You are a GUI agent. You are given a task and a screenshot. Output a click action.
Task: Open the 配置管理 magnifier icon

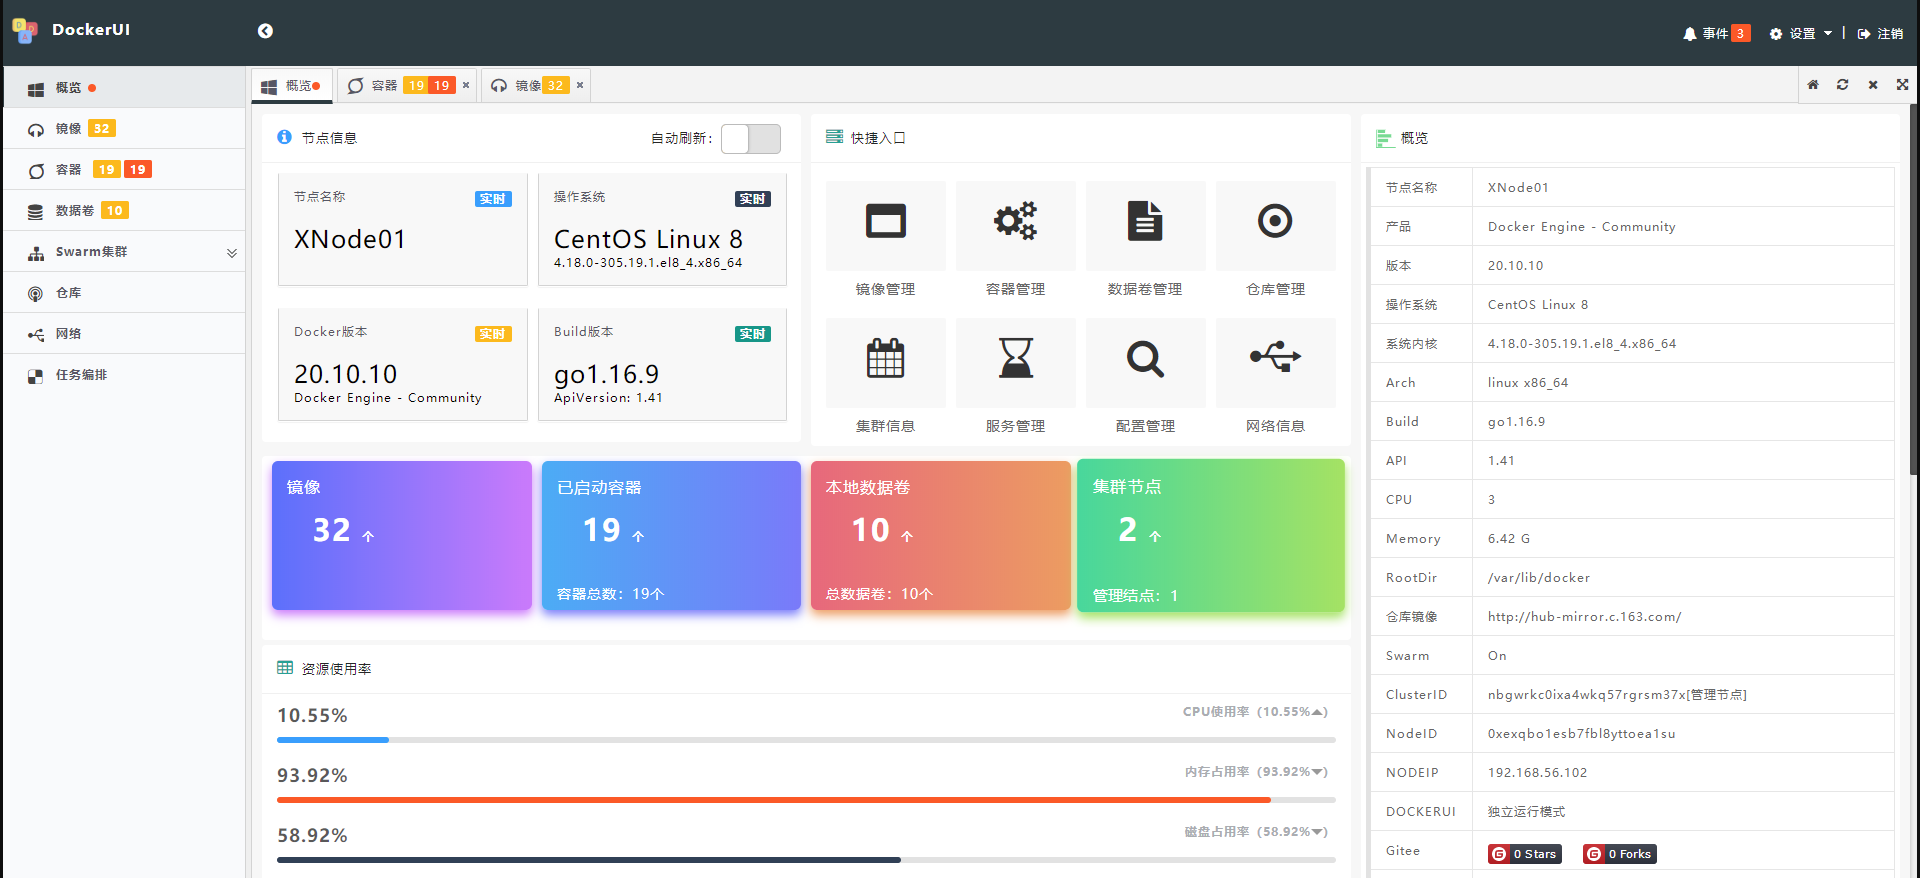[x=1145, y=359]
